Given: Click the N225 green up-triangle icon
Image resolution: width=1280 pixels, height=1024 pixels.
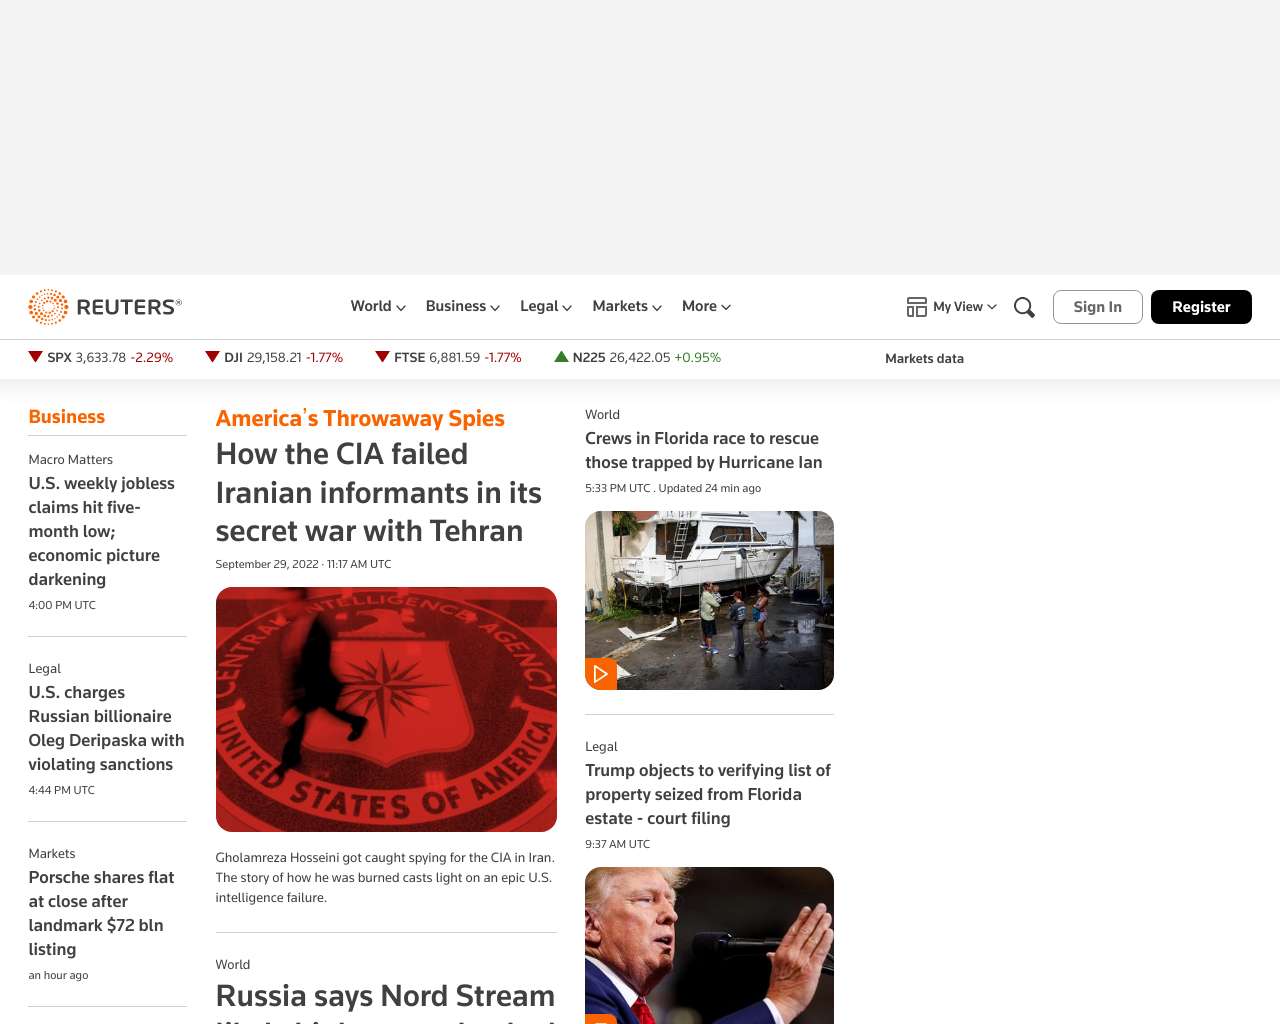Looking at the screenshot, I should pos(561,357).
